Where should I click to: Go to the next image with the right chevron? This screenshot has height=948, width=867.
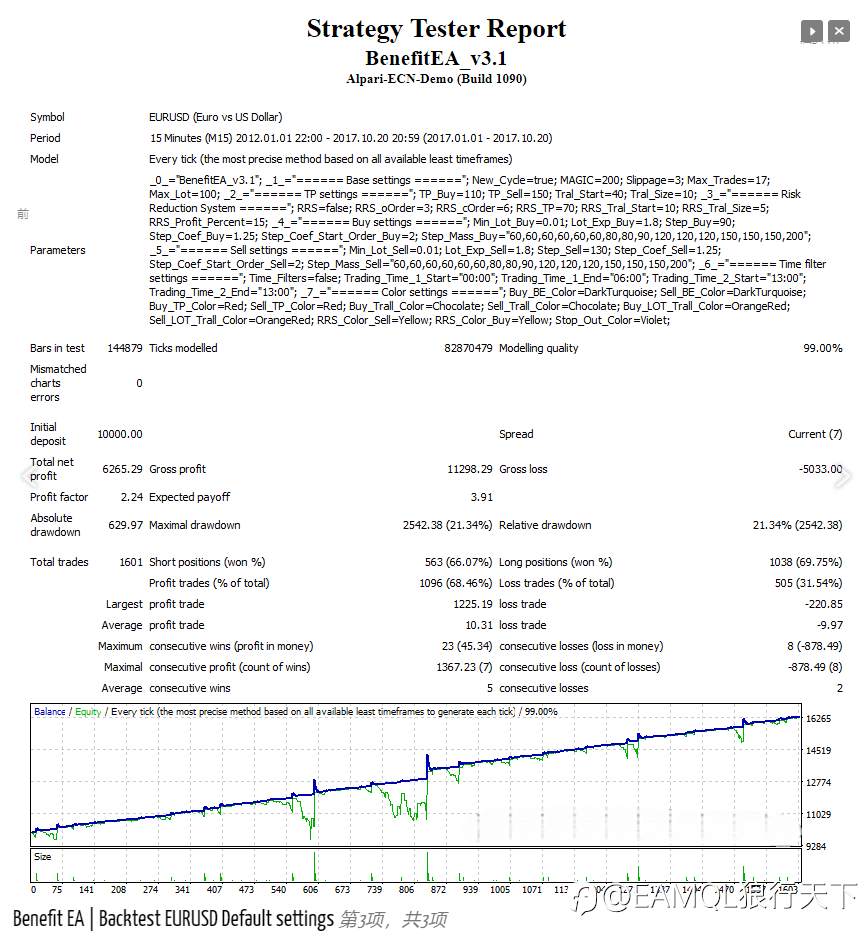(843, 476)
